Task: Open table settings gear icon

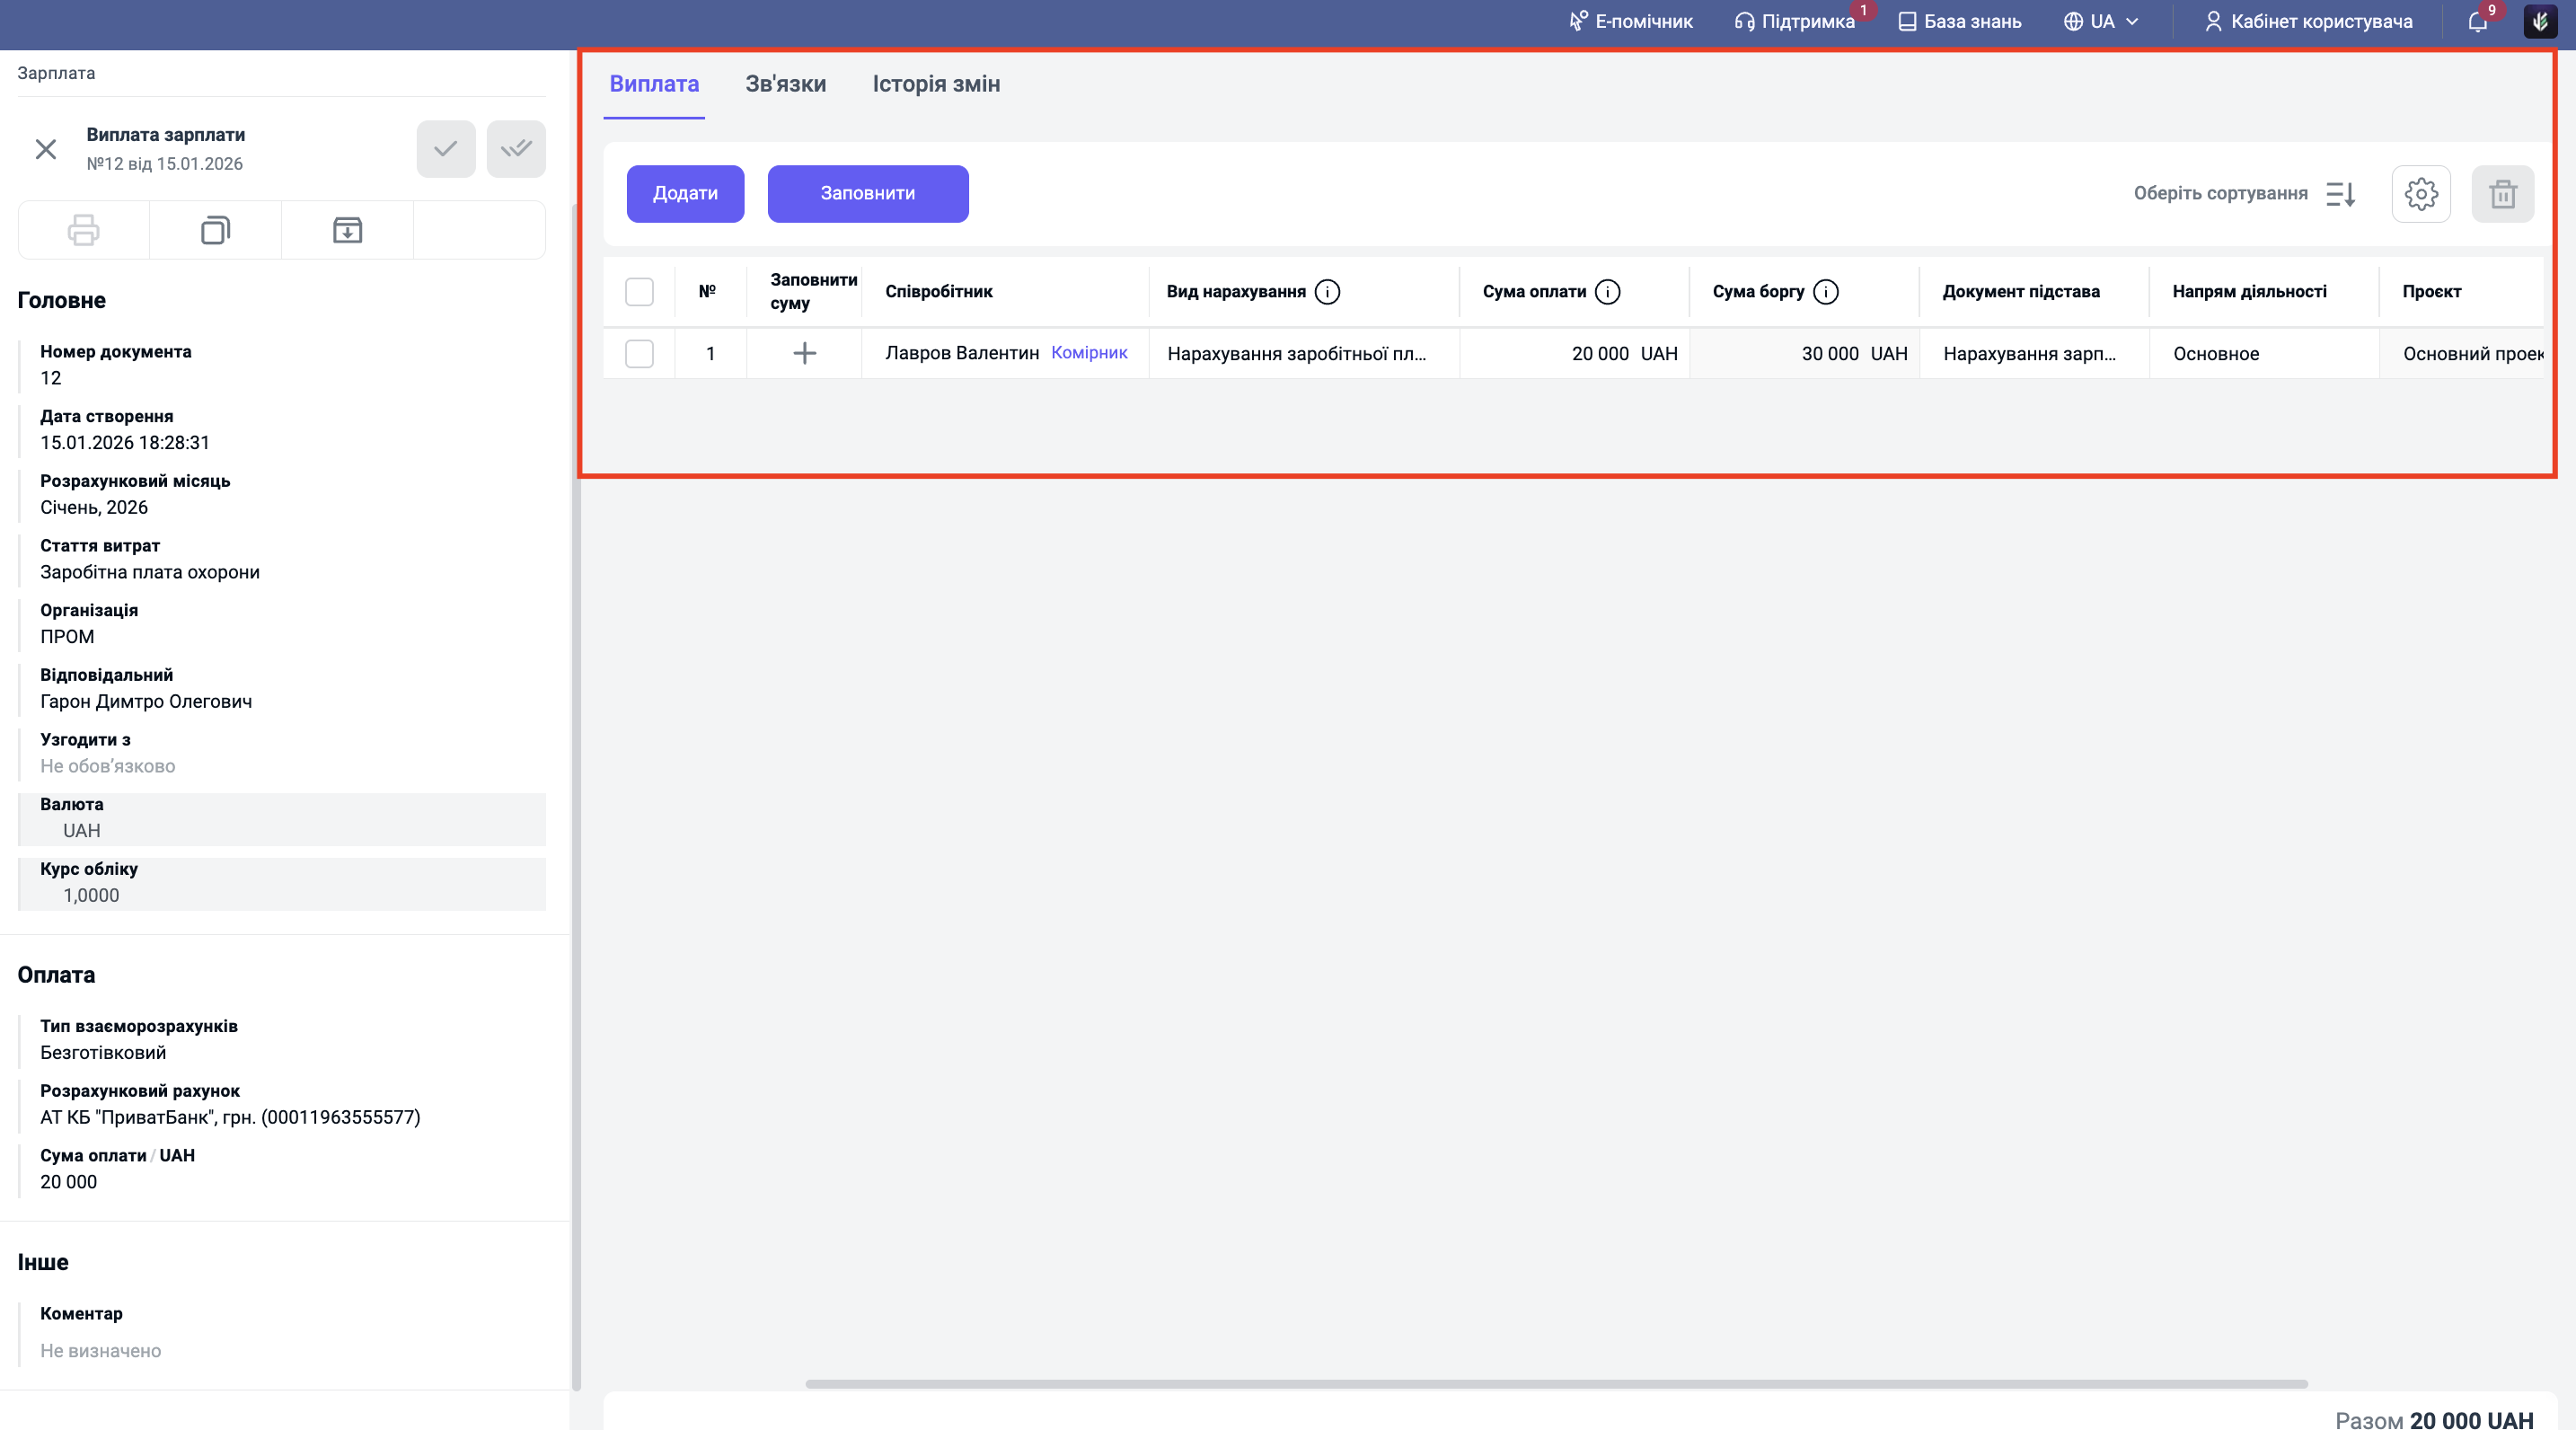Action: point(2421,194)
